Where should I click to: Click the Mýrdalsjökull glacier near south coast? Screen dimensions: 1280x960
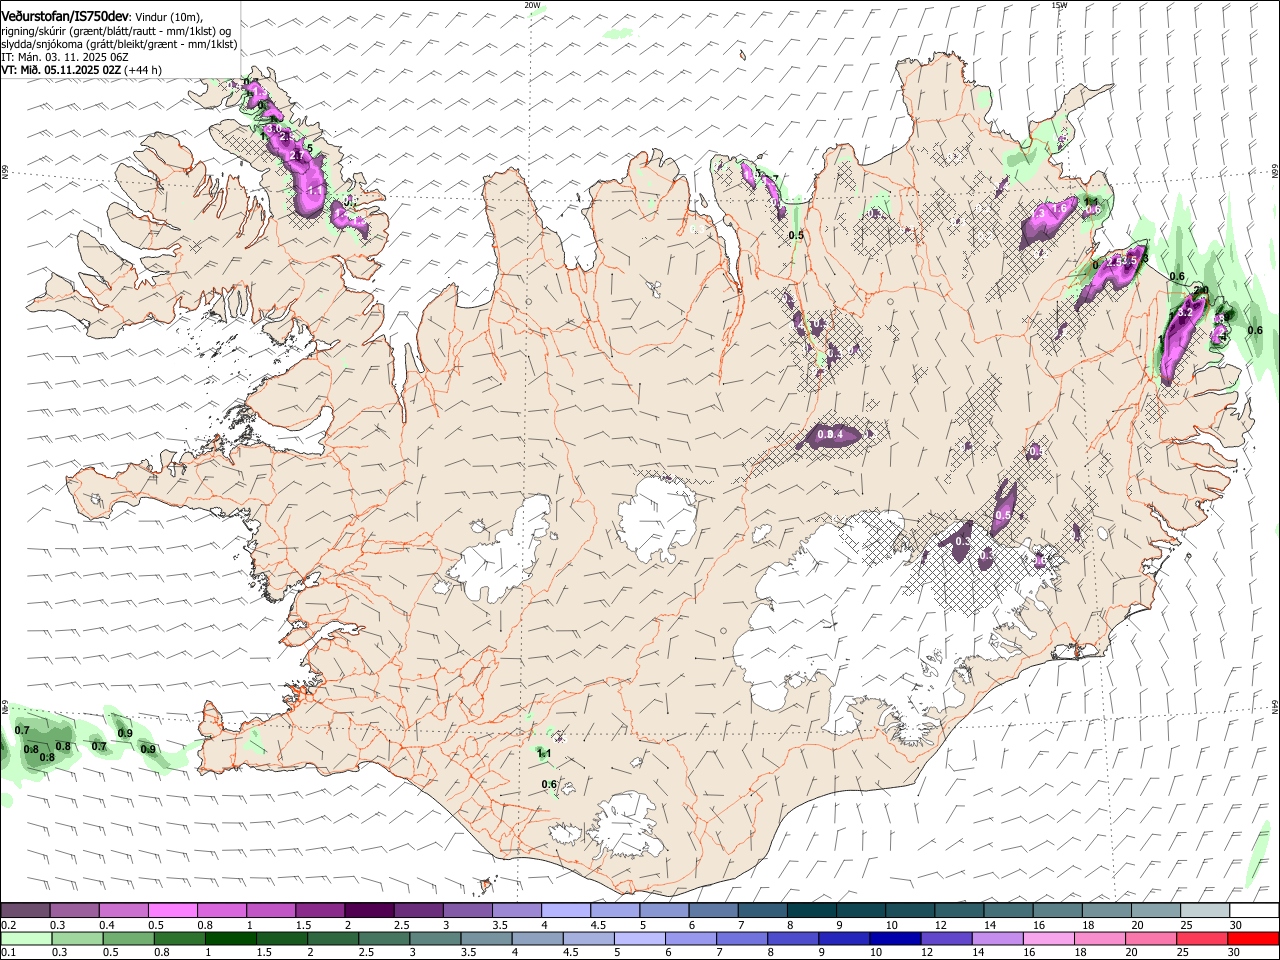(x=625, y=825)
